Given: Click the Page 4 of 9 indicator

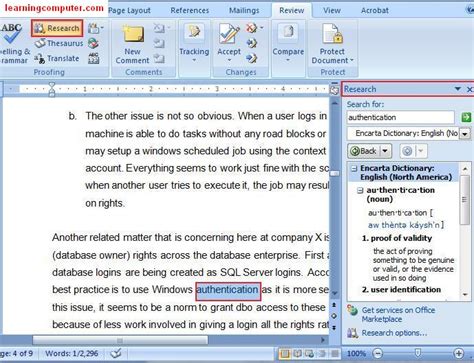Looking at the screenshot, I should pos(17,353).
